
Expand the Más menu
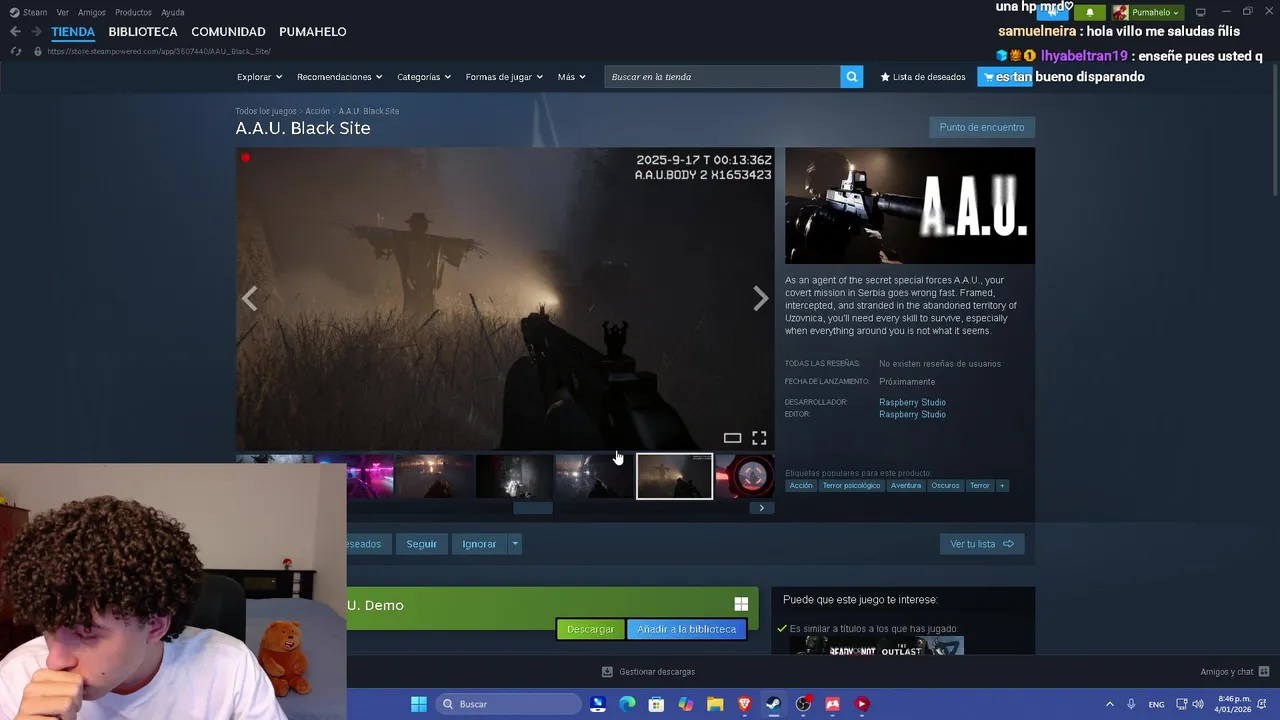tap(572, 77)
